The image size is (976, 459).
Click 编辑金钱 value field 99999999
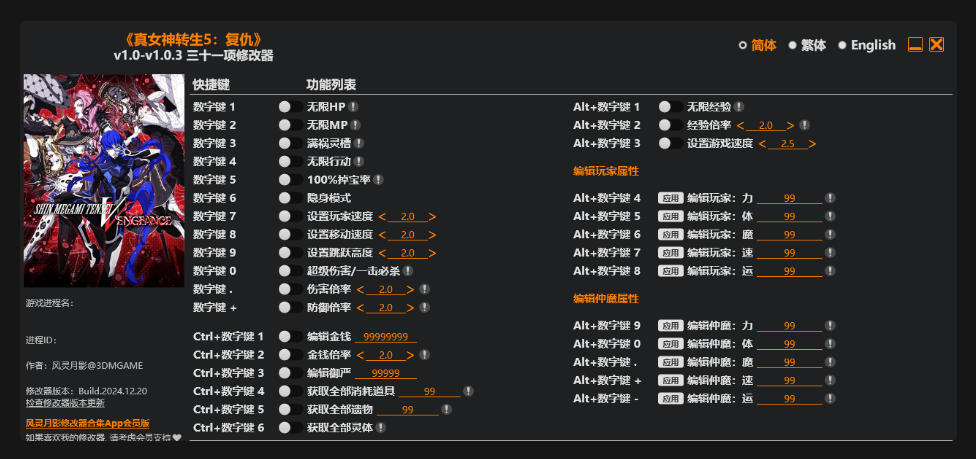pyautogui.click(x=386, y=337)
